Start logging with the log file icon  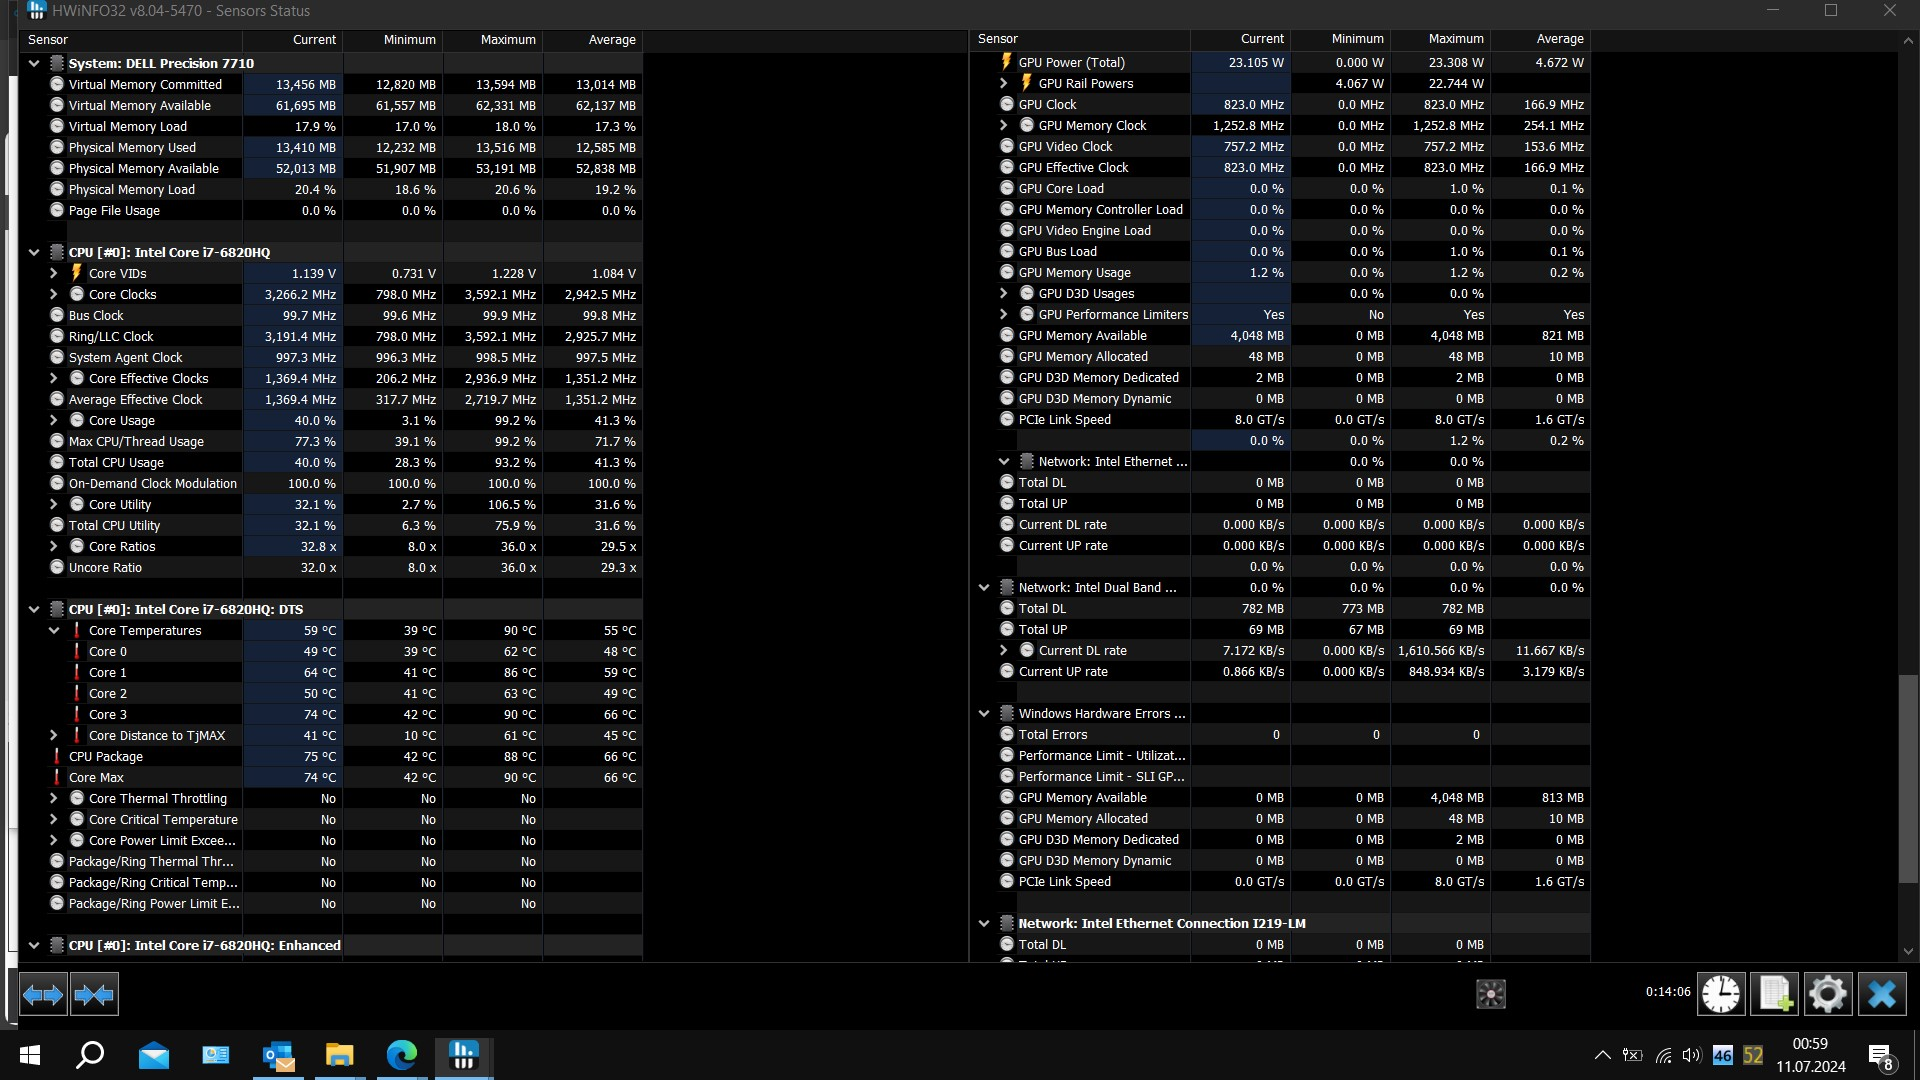(x=1775, y=994)
